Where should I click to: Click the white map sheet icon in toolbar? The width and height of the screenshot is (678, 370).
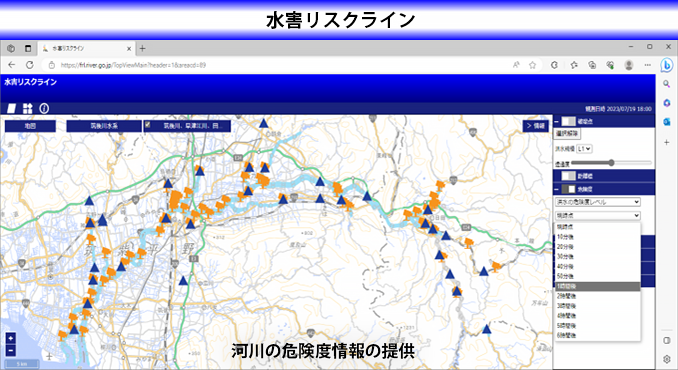(12, 108)
